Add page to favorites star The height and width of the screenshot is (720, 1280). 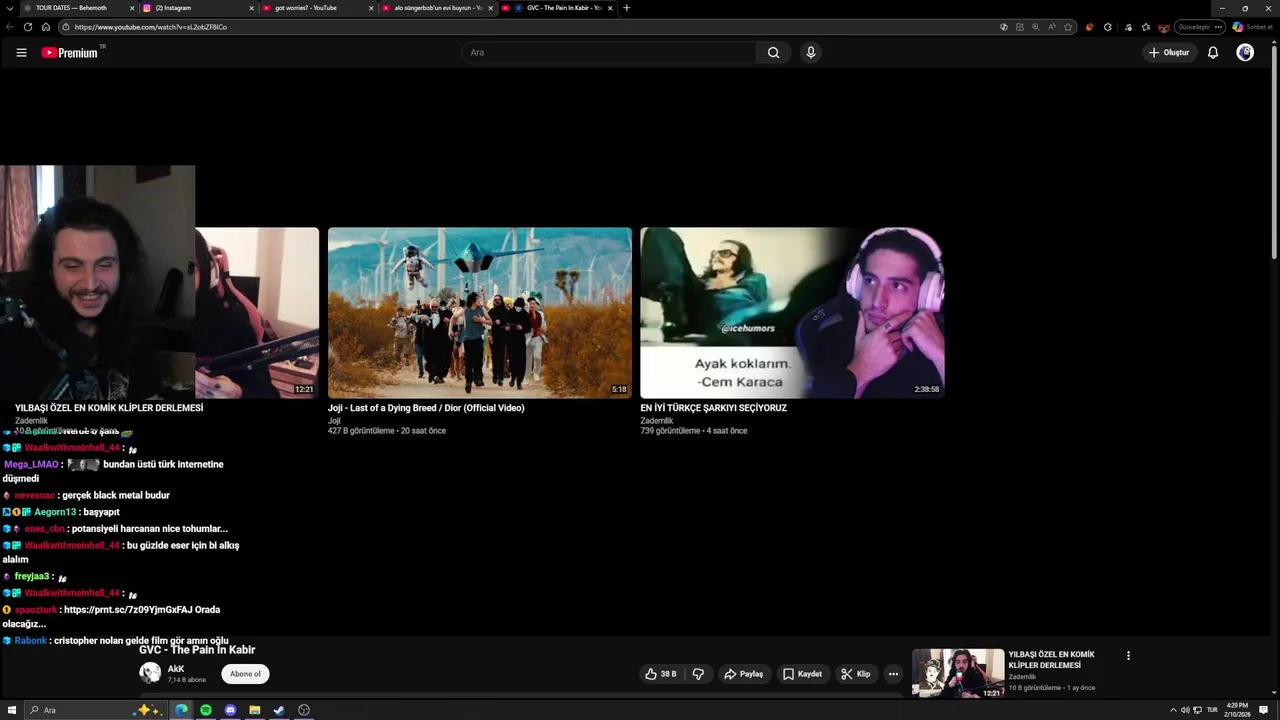point(1068,27)
